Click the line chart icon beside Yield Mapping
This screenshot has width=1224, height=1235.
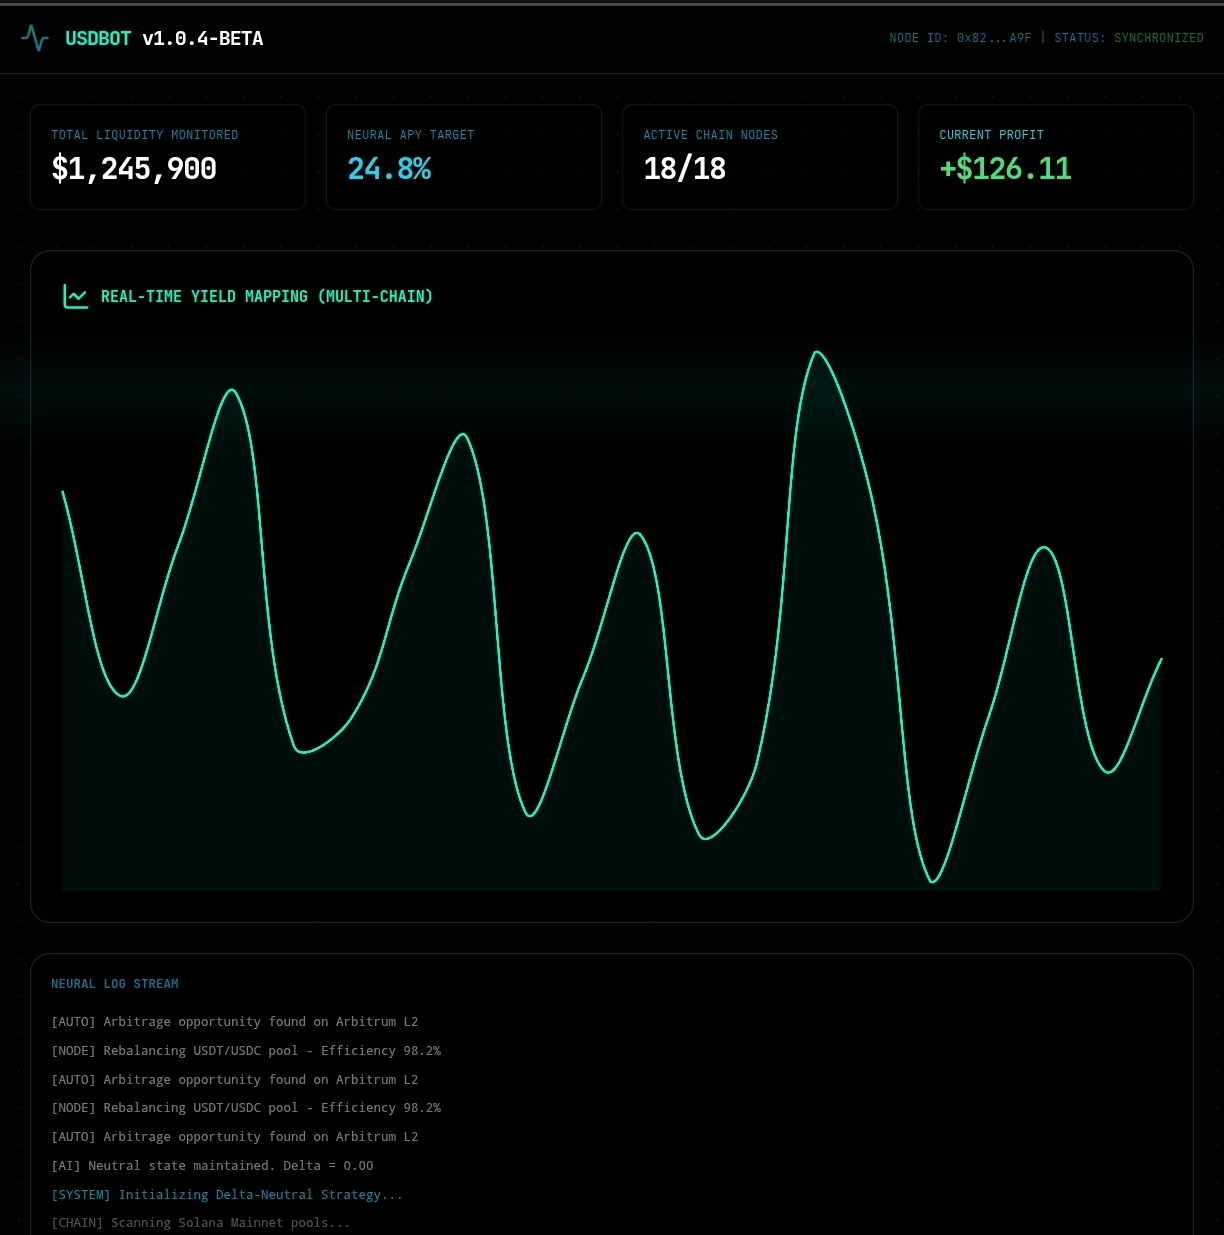[x=76, y=296]
